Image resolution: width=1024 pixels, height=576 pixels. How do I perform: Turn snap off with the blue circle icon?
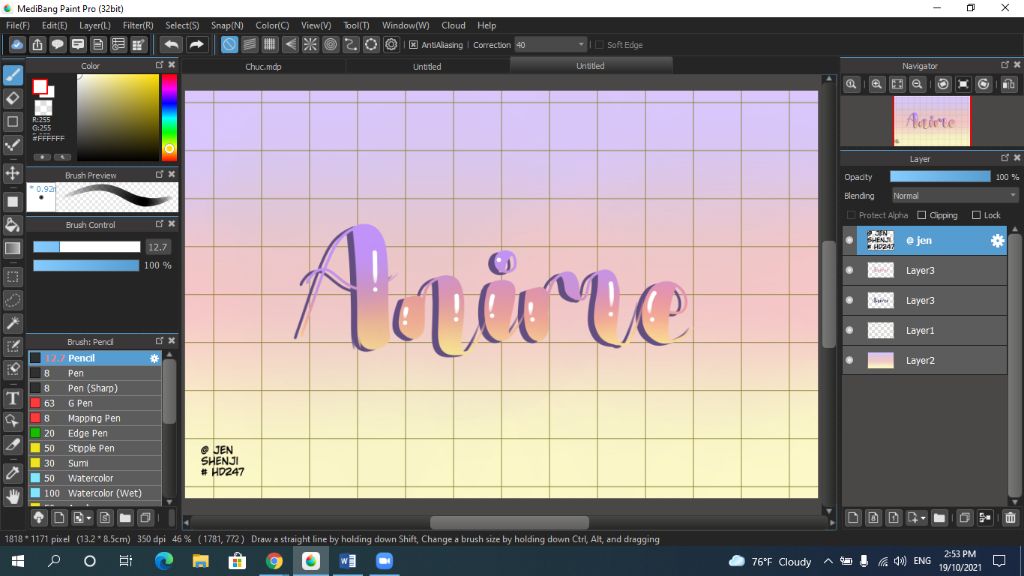pyautogui.click(x=229, y=44)
